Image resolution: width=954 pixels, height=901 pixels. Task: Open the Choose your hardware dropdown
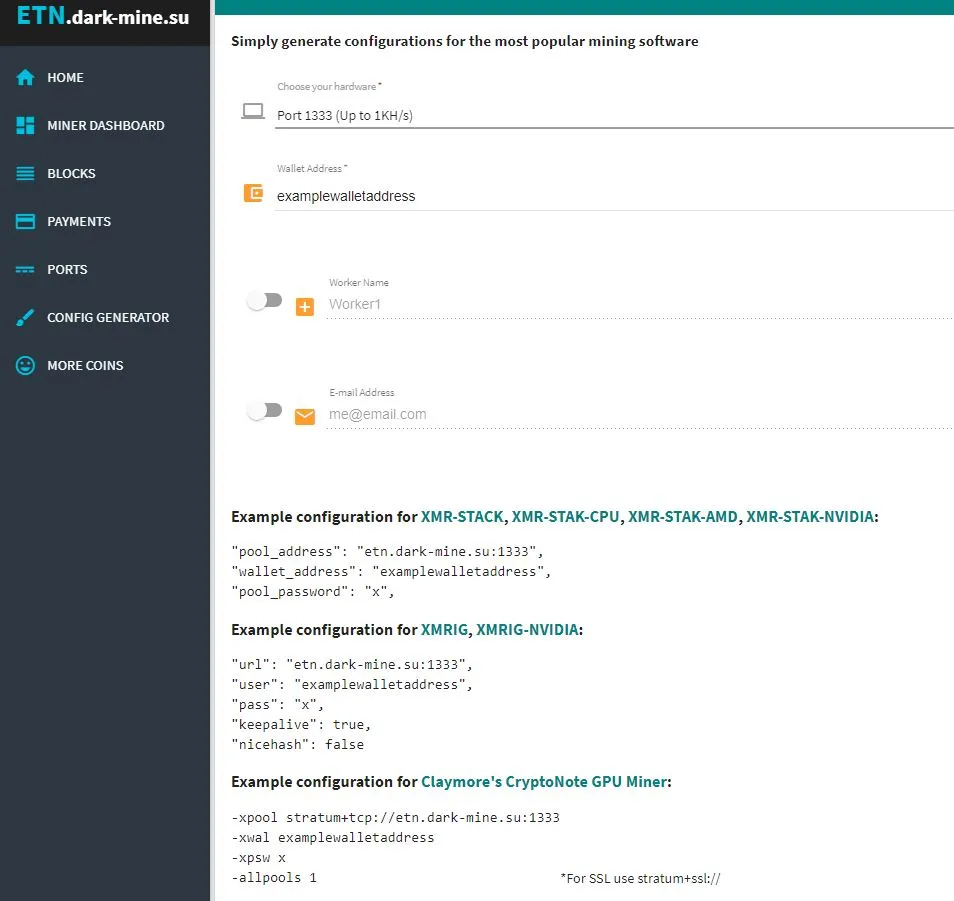tap(615, 116)
